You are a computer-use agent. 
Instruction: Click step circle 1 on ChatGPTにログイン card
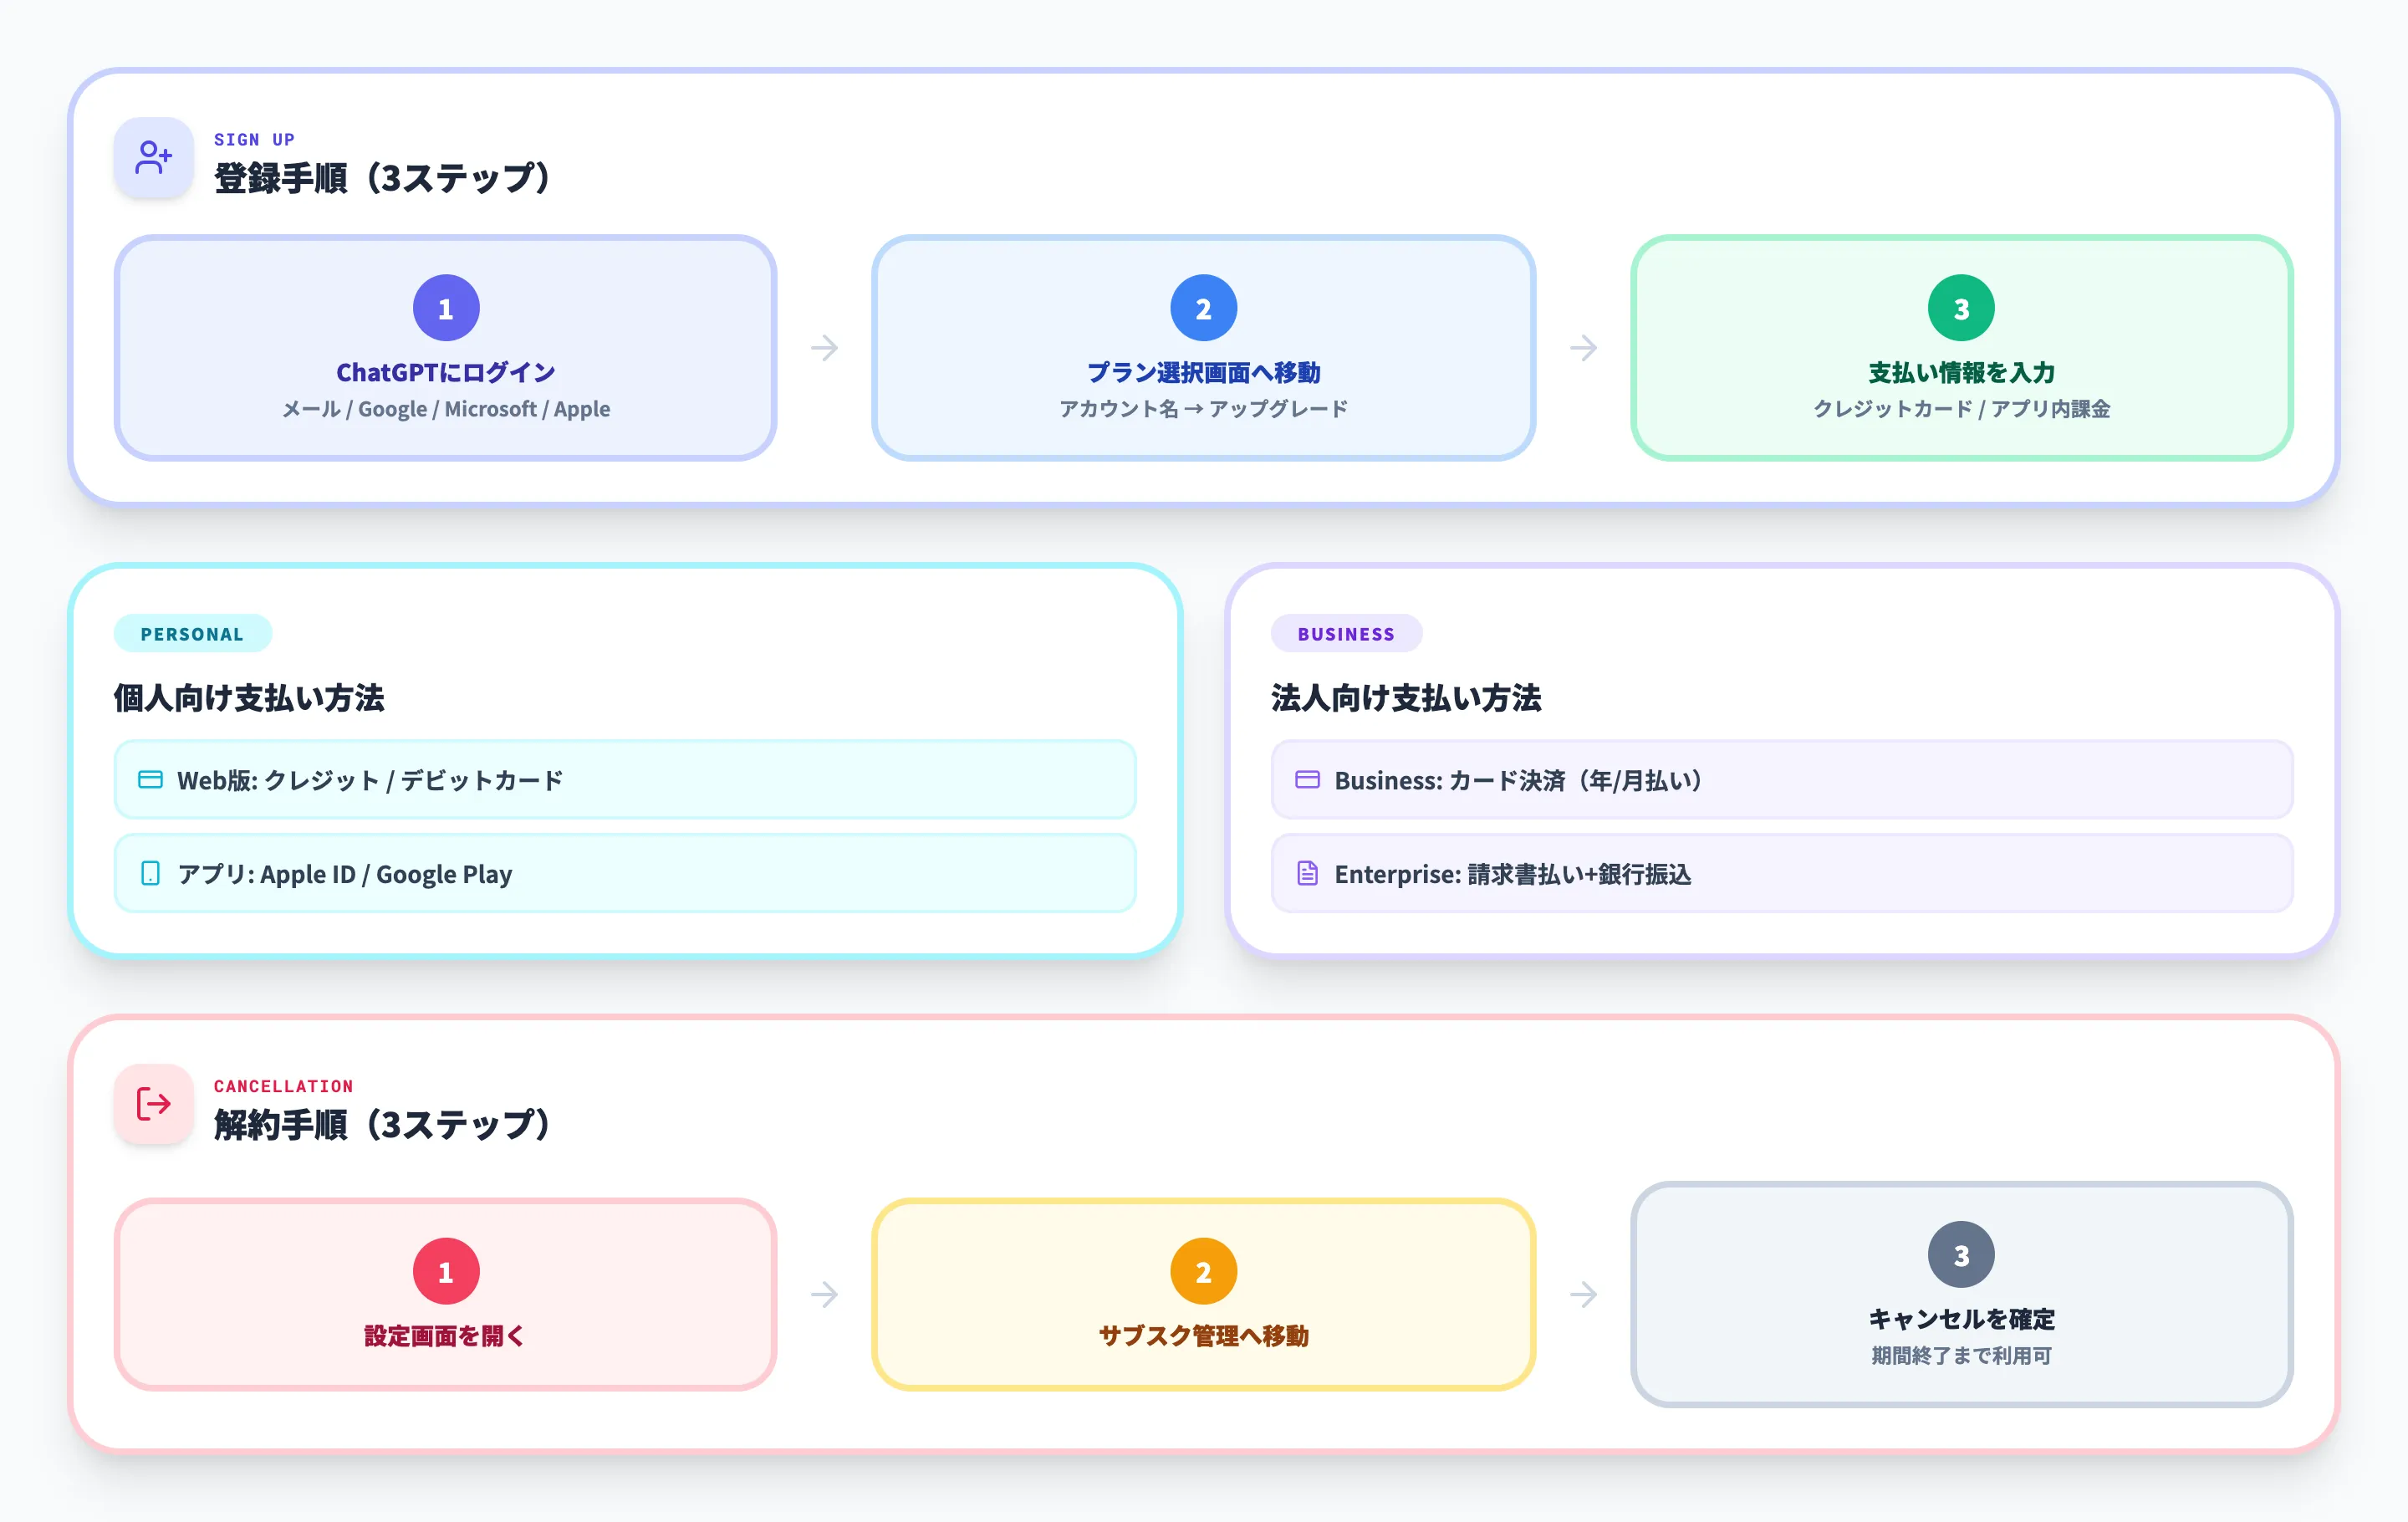coord(444,307)
